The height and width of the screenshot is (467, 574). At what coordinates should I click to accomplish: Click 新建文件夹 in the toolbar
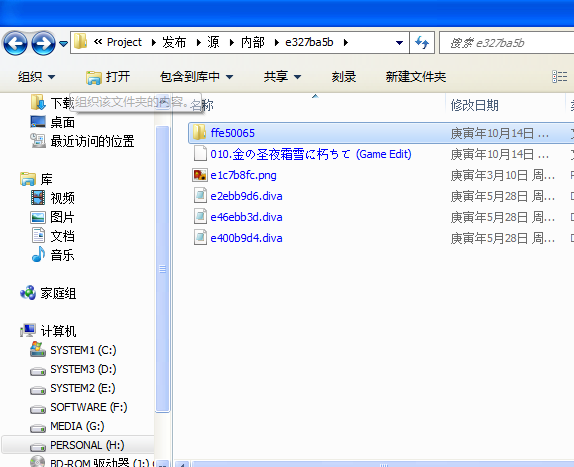click(416, 77)
